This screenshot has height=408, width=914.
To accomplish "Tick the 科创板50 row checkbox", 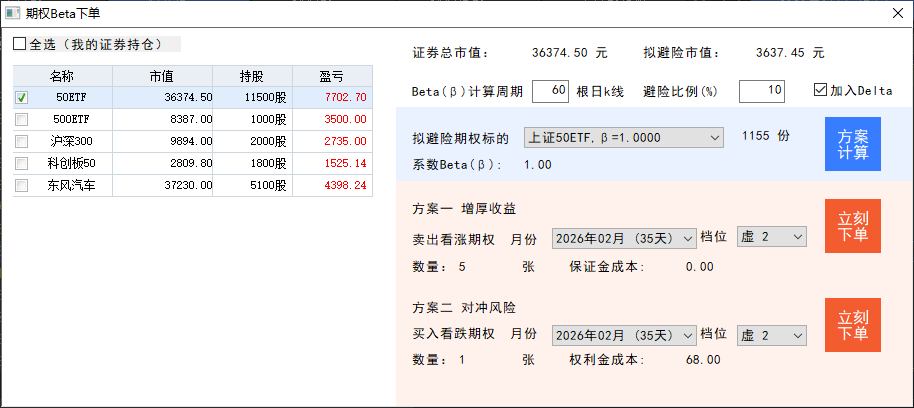I will coord(22,163).
